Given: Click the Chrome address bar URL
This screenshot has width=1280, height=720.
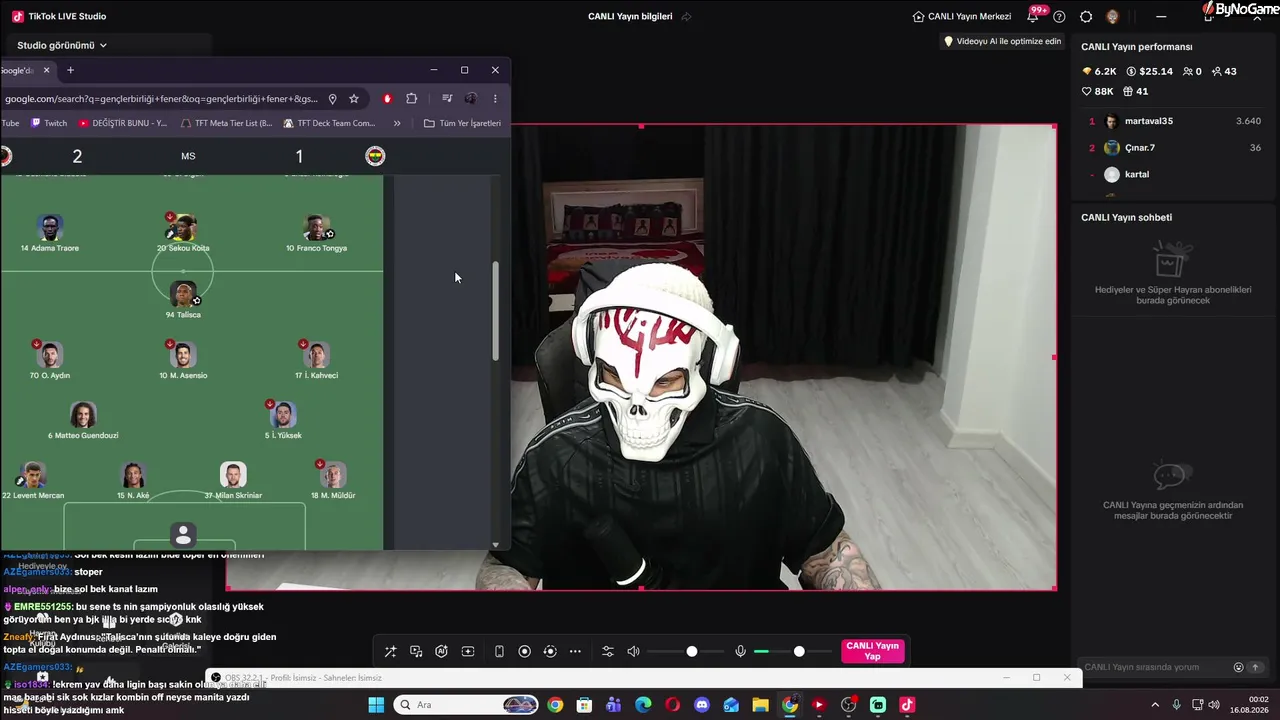Looking at the screenshot, I should [x=161, y=99].
